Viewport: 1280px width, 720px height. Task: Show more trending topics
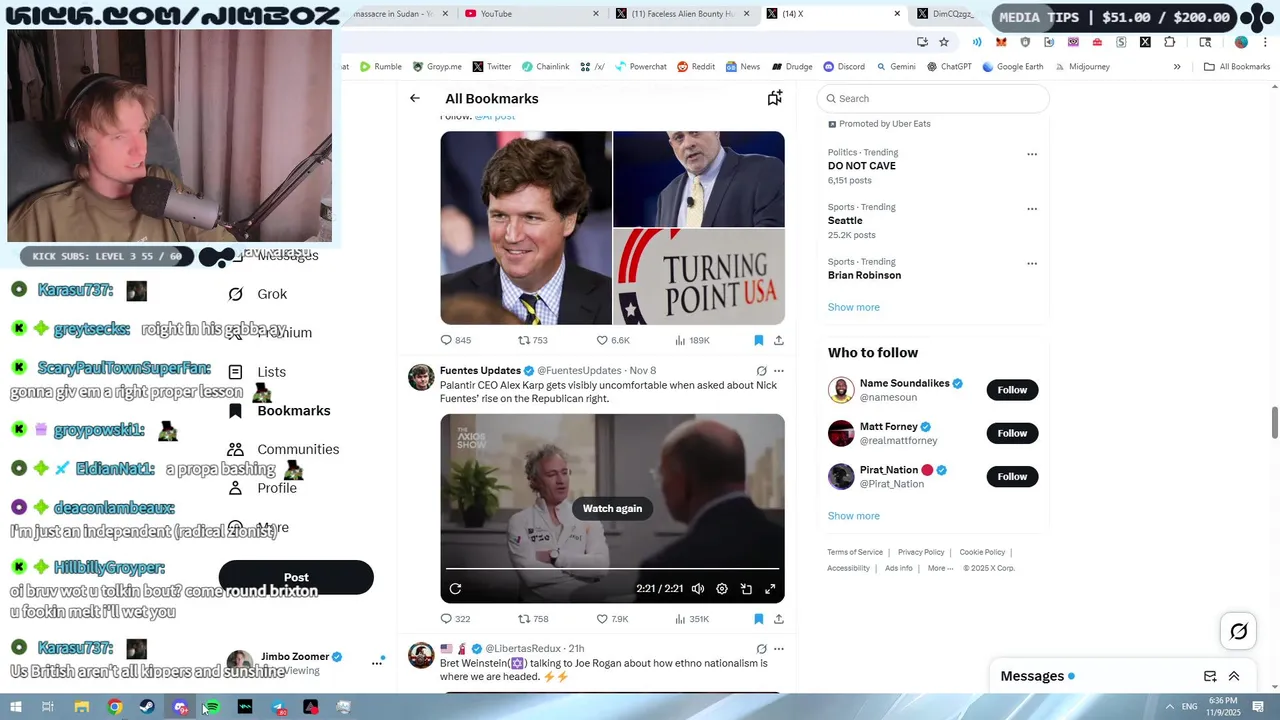853,307
